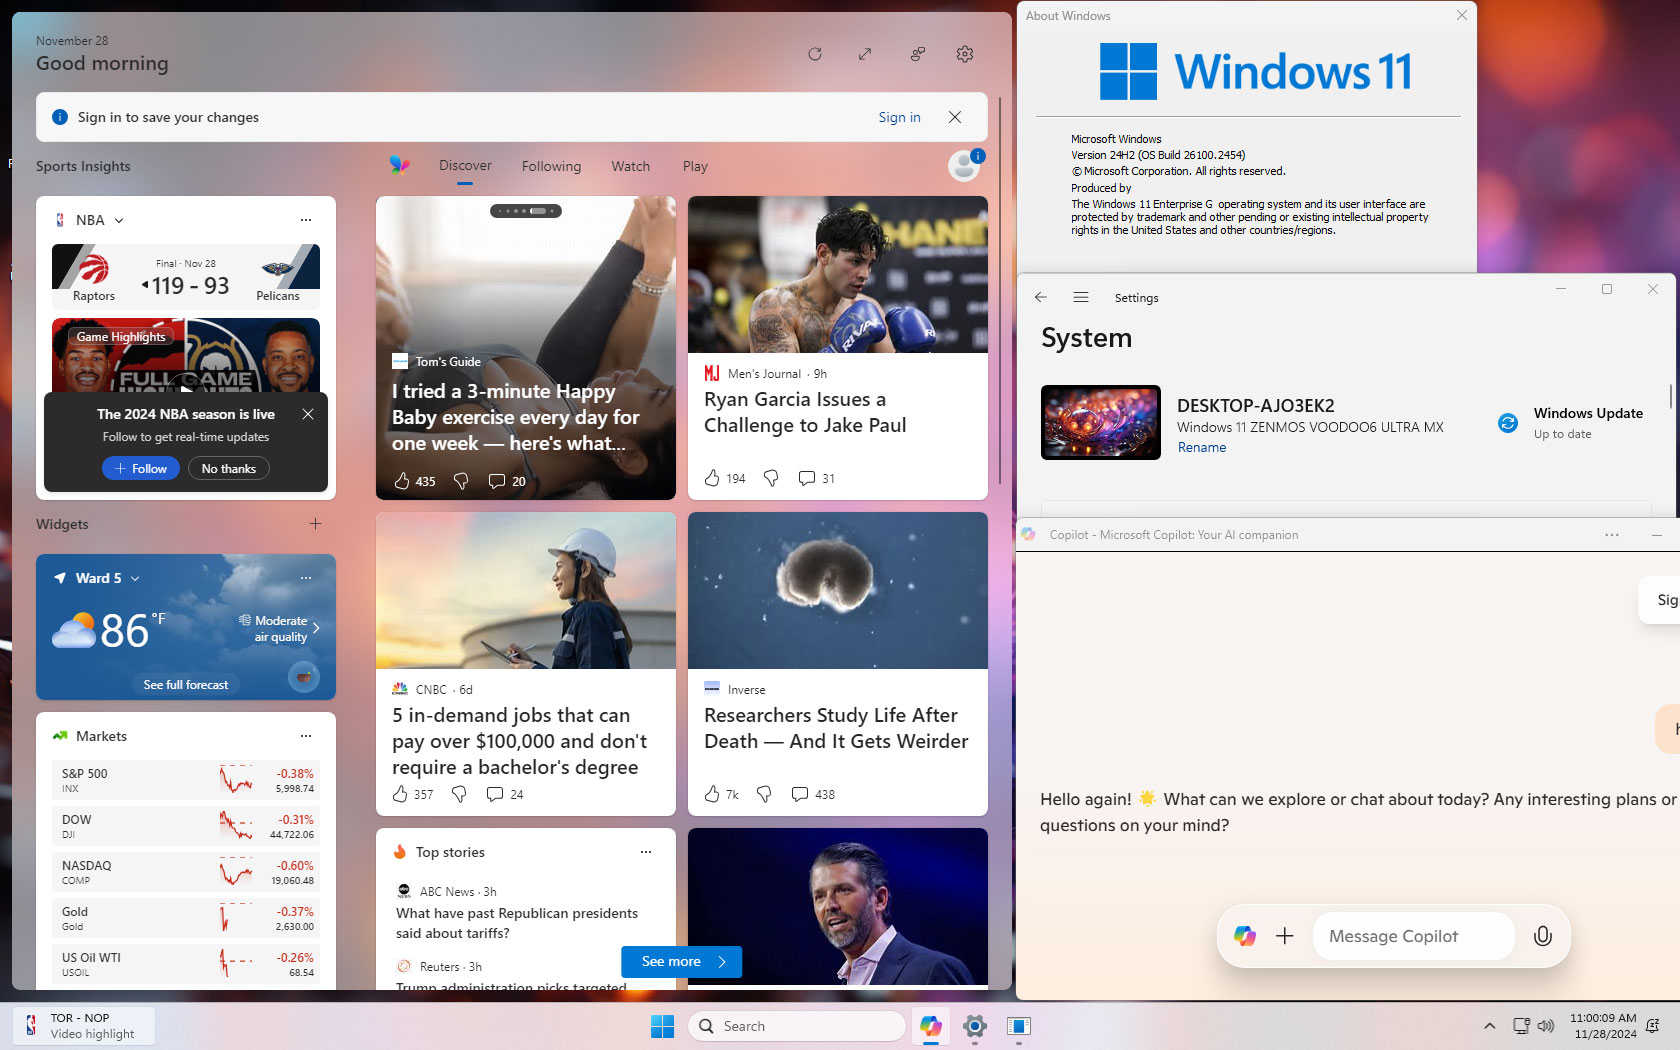1680x1050 pixels.
Task: Open profile avatar in widgets board
Action: point(965,166)
